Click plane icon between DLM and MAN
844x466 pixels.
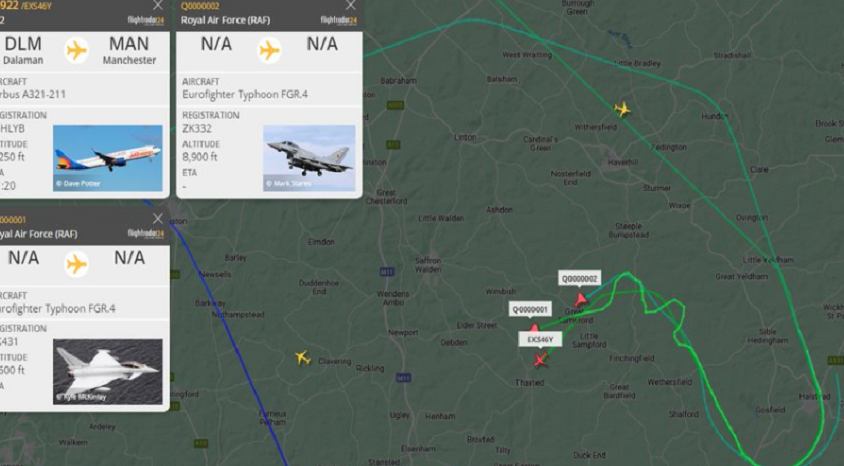(76, 51)
